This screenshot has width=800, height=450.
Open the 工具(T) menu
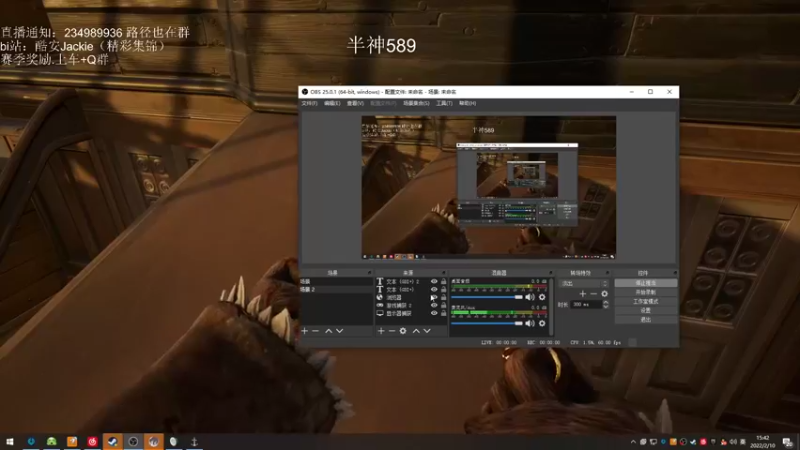pyautogui.click(x=444, y=103)
